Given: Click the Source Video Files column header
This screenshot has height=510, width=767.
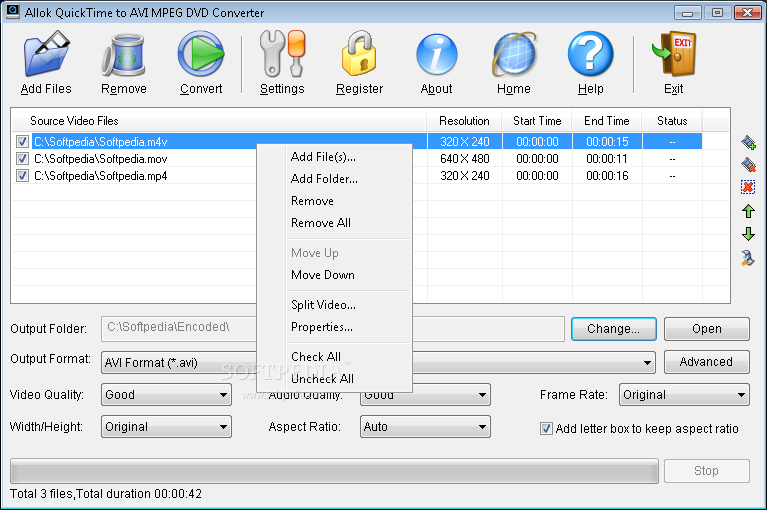Looking at the screenshot, I should coord(219,121).
